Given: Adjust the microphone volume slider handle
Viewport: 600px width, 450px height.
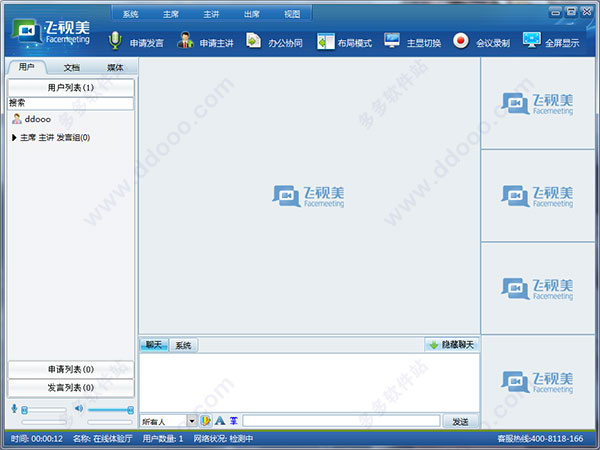Looking at the screenshot, I should pyautogui.click(x=24, y=410).
